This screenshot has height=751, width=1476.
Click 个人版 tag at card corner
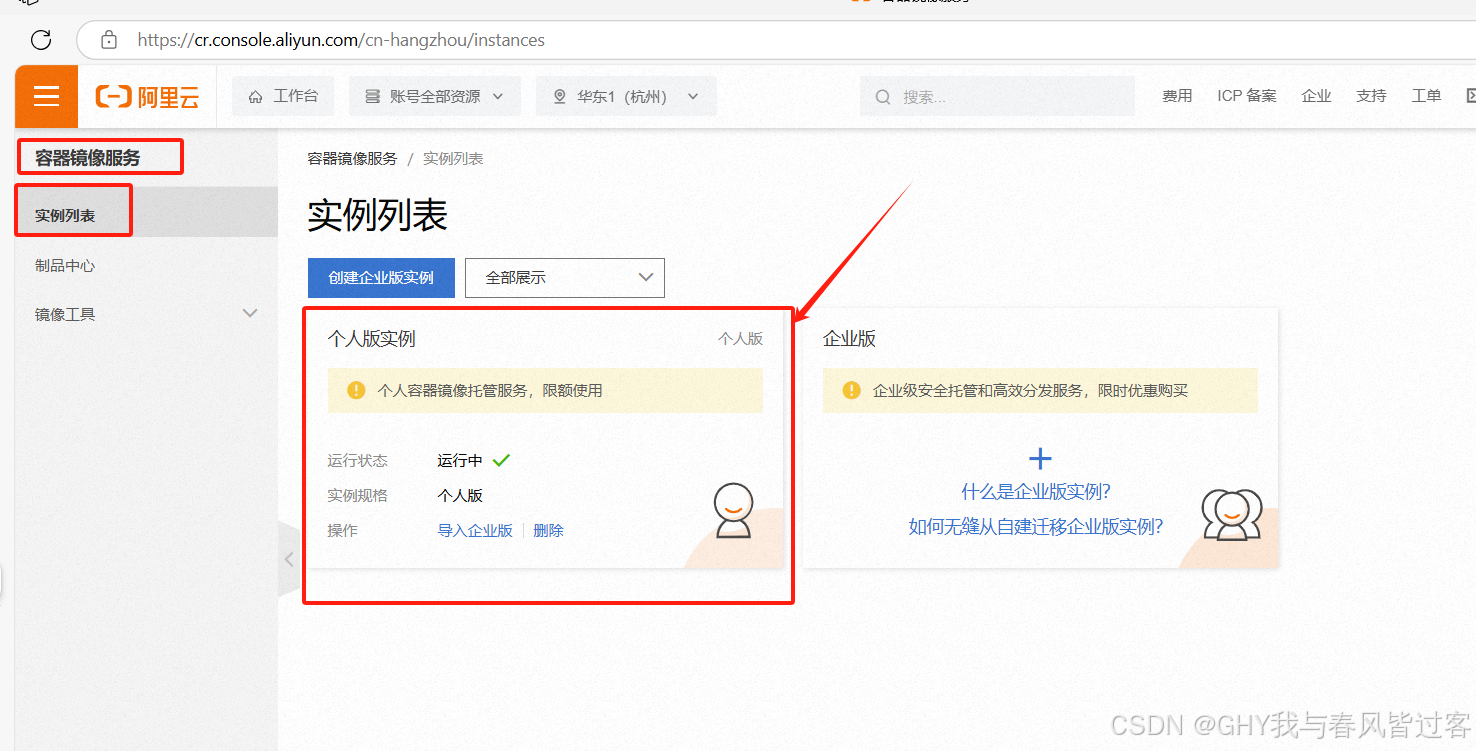click(x=740, y=339)
